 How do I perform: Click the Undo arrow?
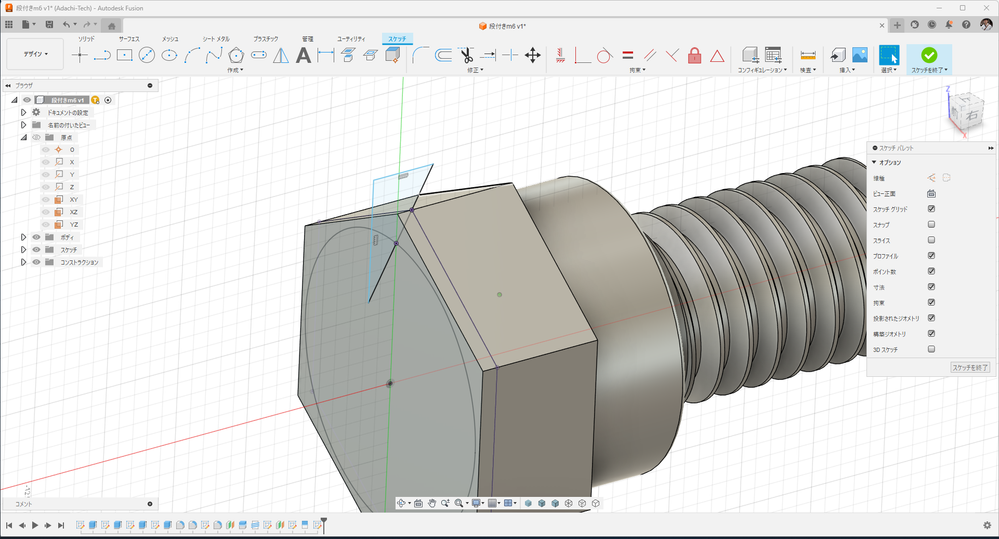click(x=66, y=25)
